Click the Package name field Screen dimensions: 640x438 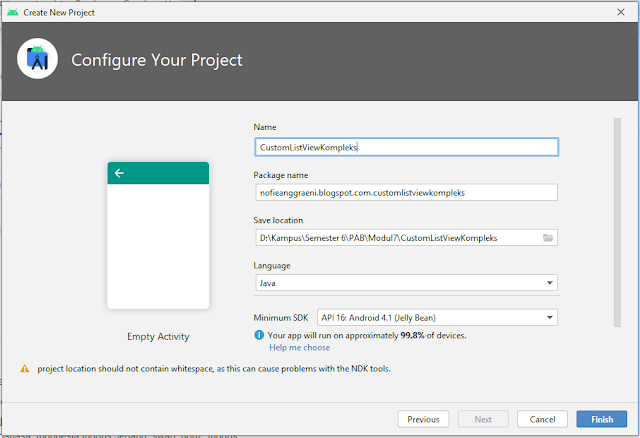click(x=407, y=192)
